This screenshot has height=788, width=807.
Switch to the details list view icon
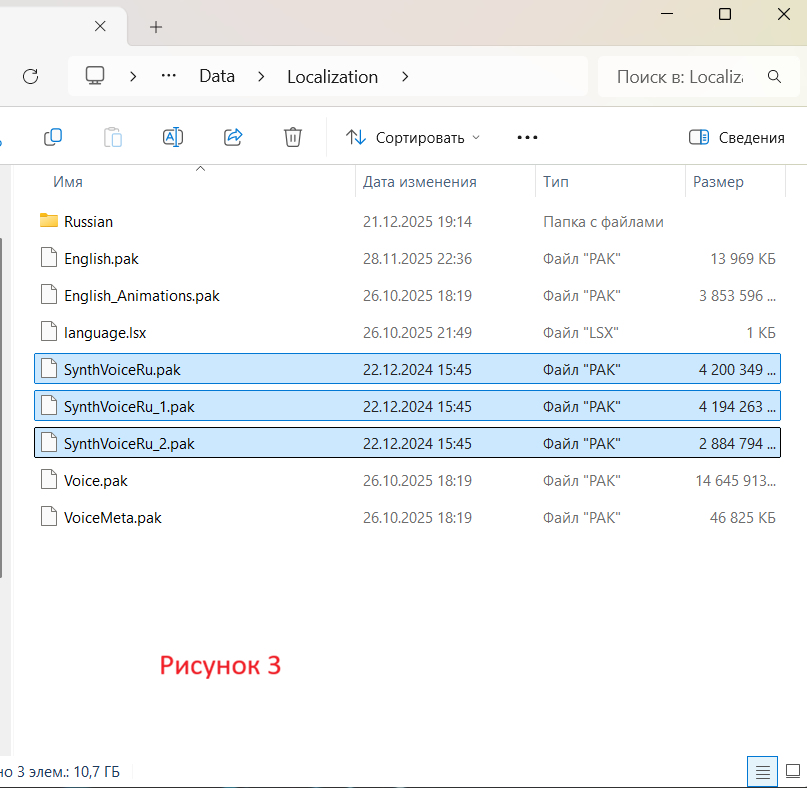[x=763, y=771]
